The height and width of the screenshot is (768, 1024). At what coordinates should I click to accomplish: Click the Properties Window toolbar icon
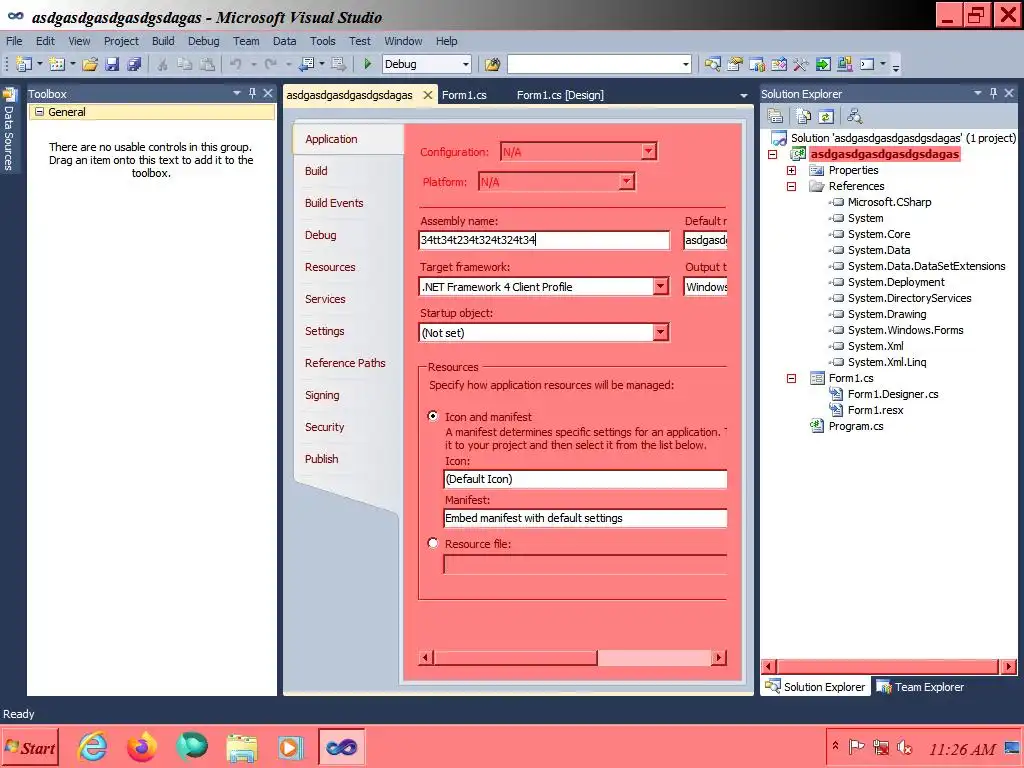pyautogui.click(x=735, y=64)
